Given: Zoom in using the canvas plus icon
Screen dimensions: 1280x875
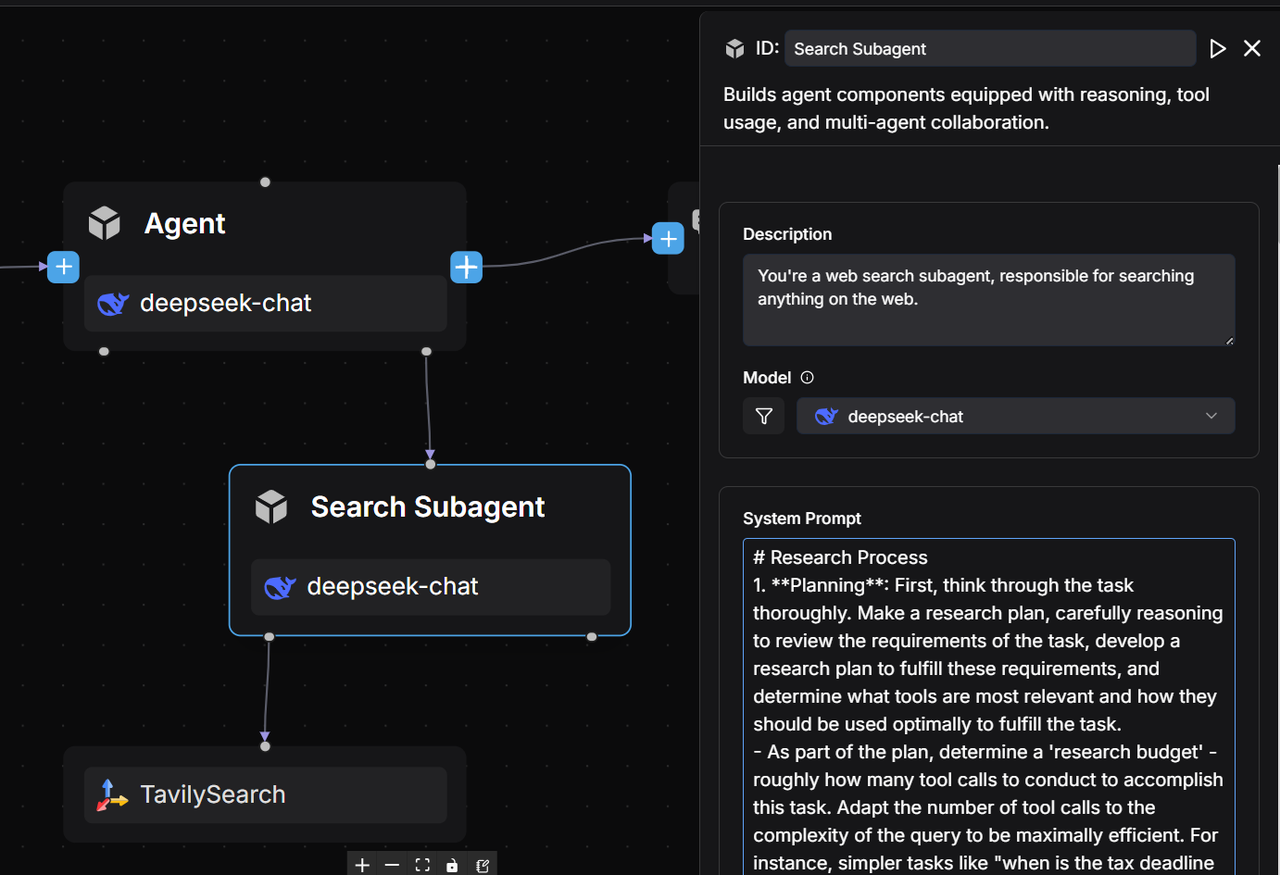Looking at the screenshot, I should tap(362, 864).
